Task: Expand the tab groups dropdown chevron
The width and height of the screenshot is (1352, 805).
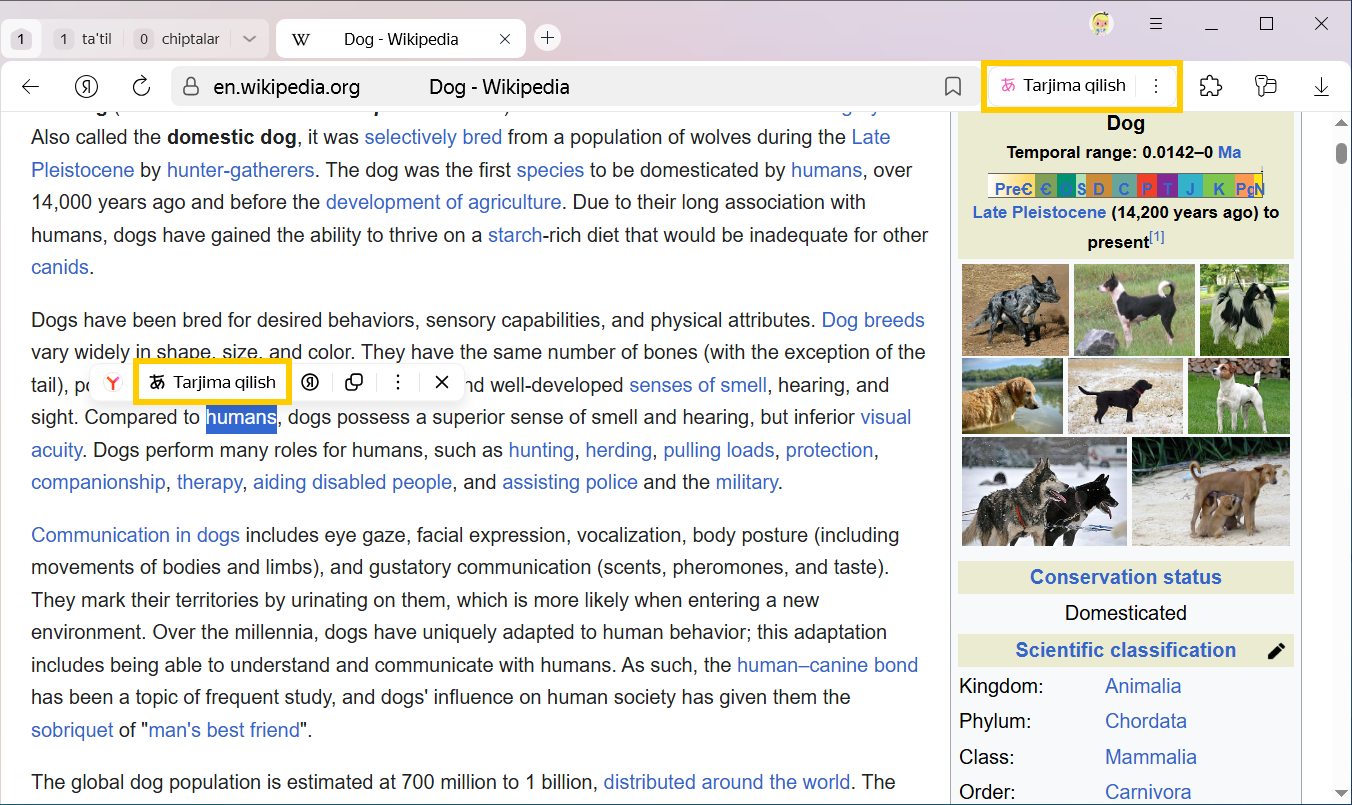Action: [x=250, y=39]
